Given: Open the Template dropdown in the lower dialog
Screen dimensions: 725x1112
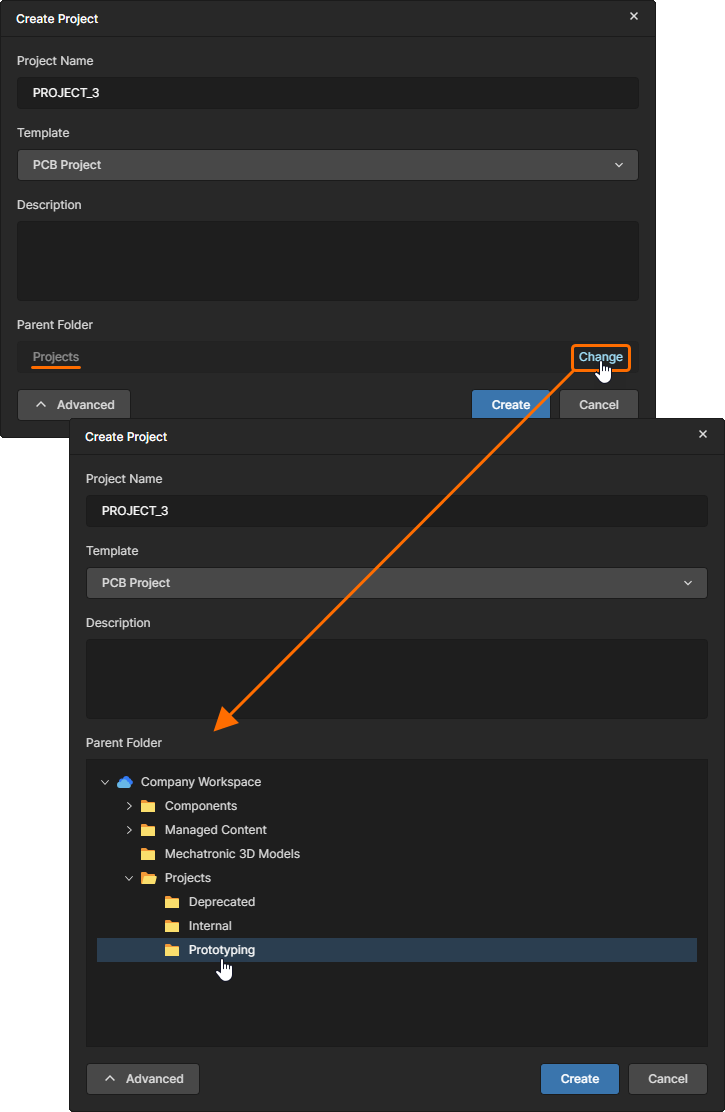Looking at the screenshot, I should point(396,583).
